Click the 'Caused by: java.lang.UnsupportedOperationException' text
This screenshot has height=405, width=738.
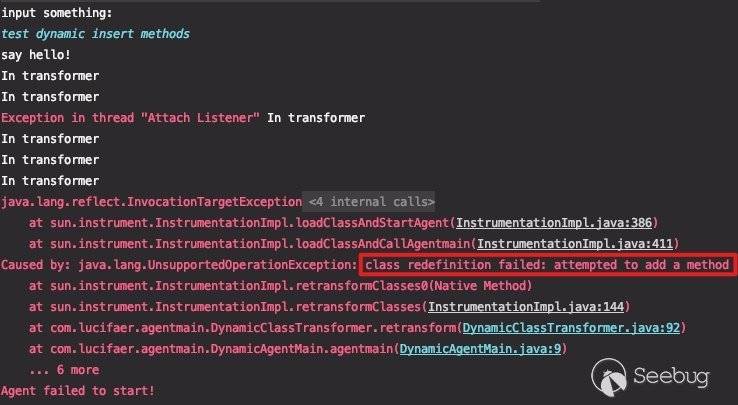179,265
